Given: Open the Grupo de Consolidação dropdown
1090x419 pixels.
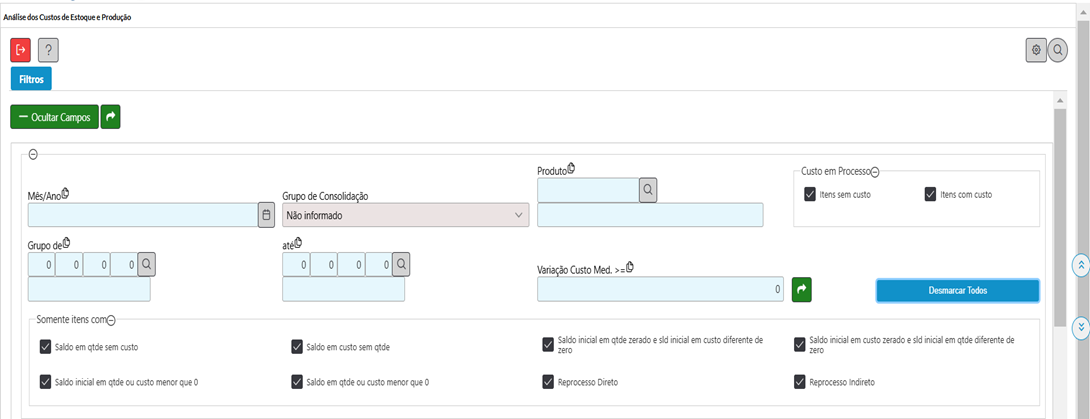Looking at the screenshot, I should click(405, 214).
